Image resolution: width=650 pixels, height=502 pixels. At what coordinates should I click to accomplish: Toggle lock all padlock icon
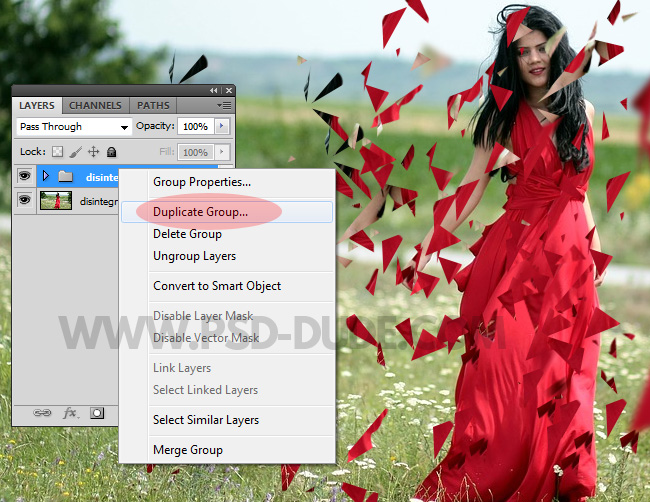point(111,152)
